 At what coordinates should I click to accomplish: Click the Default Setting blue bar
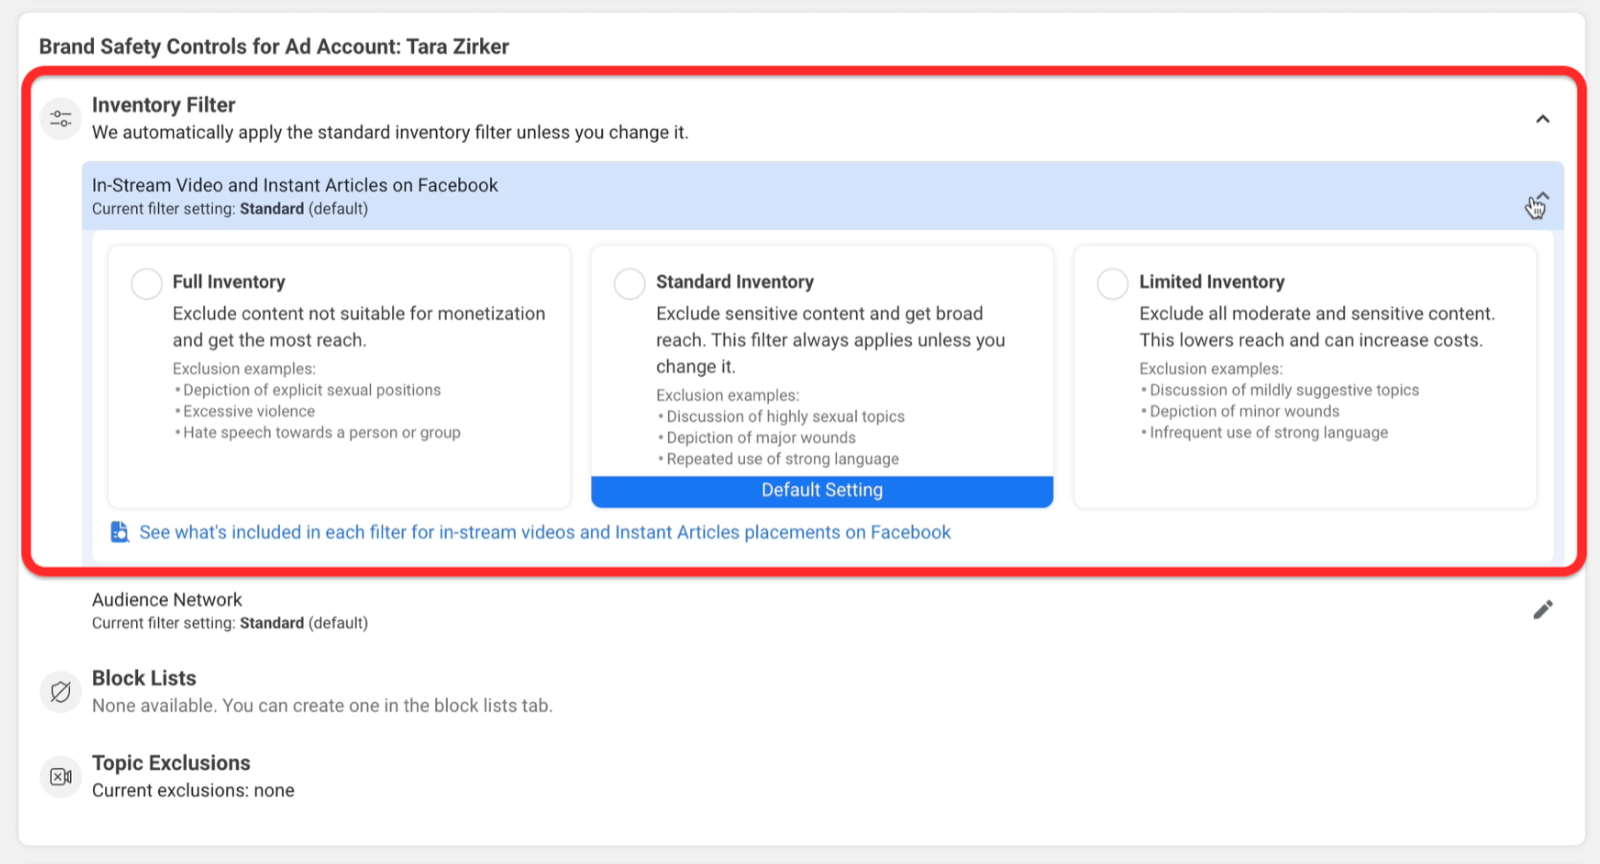pyautogui.click(x=822, y=491)
